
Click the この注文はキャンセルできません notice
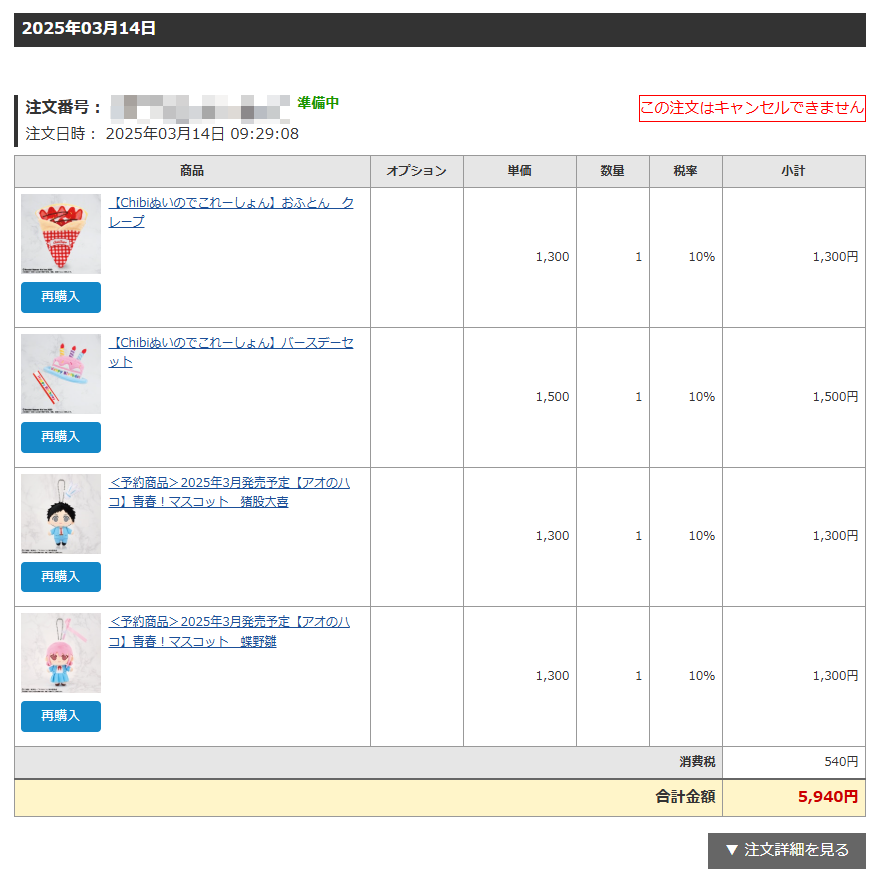(752, 108)
